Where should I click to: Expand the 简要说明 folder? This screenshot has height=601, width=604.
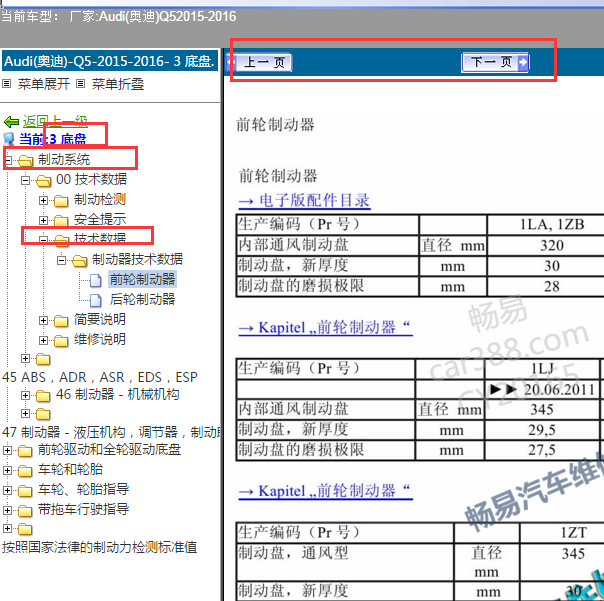point(44,320)
